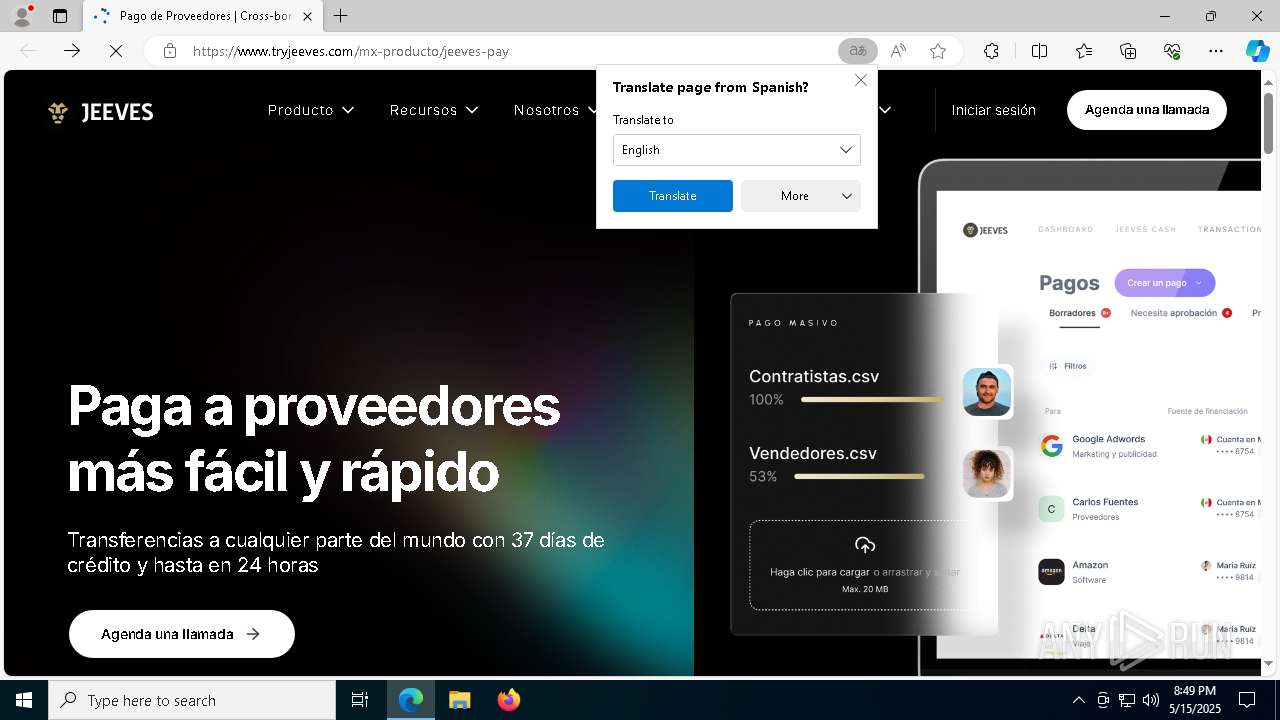
Task: Click the translate icon in address bar
Action: pos(858,51)
